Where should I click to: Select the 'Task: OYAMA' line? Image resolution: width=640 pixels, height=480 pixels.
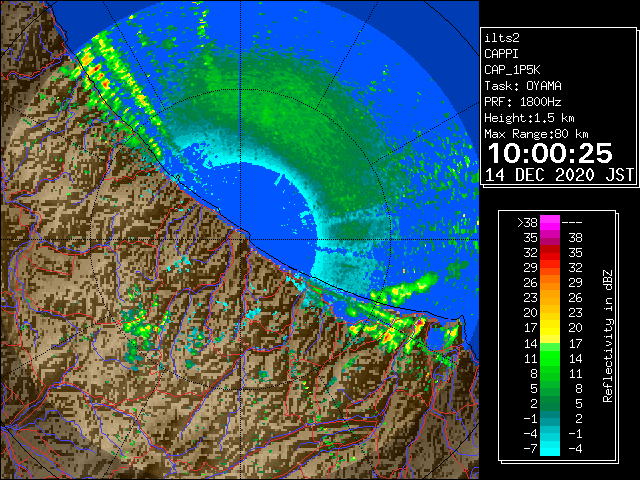click(523, 86)
